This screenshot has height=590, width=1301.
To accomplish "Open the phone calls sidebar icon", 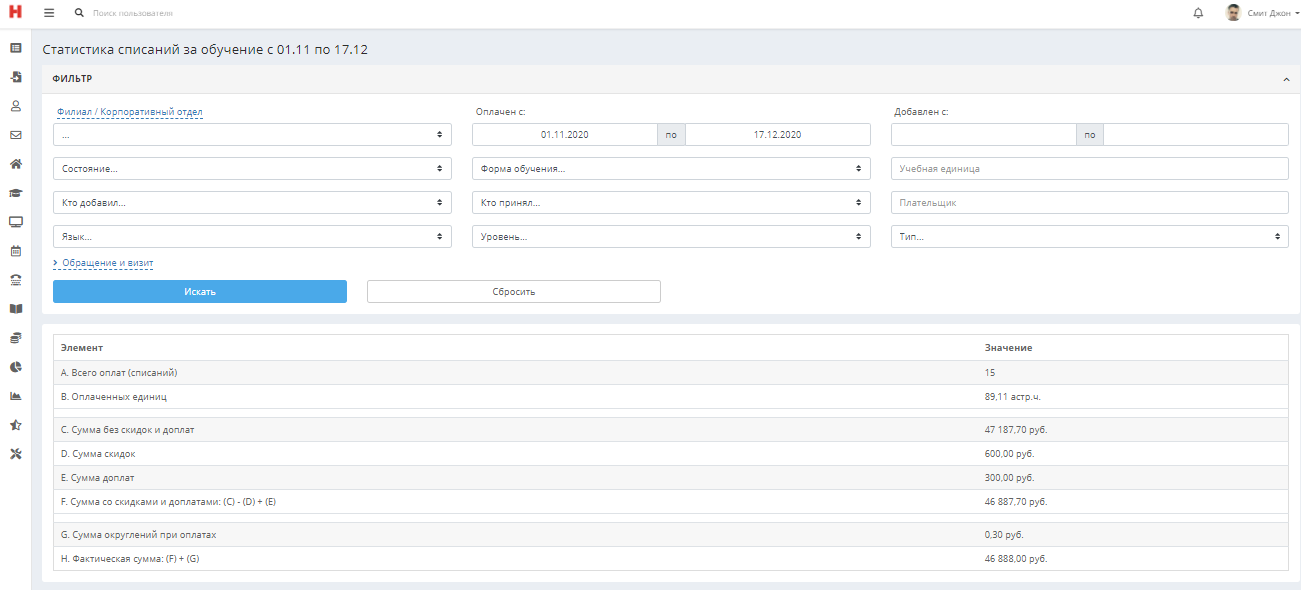I will 16,280.
